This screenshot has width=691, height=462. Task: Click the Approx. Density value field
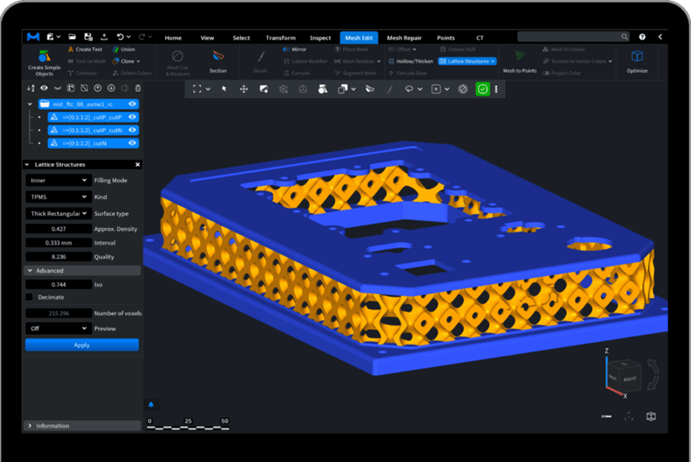pyautogui.click(x=58, y=229)
